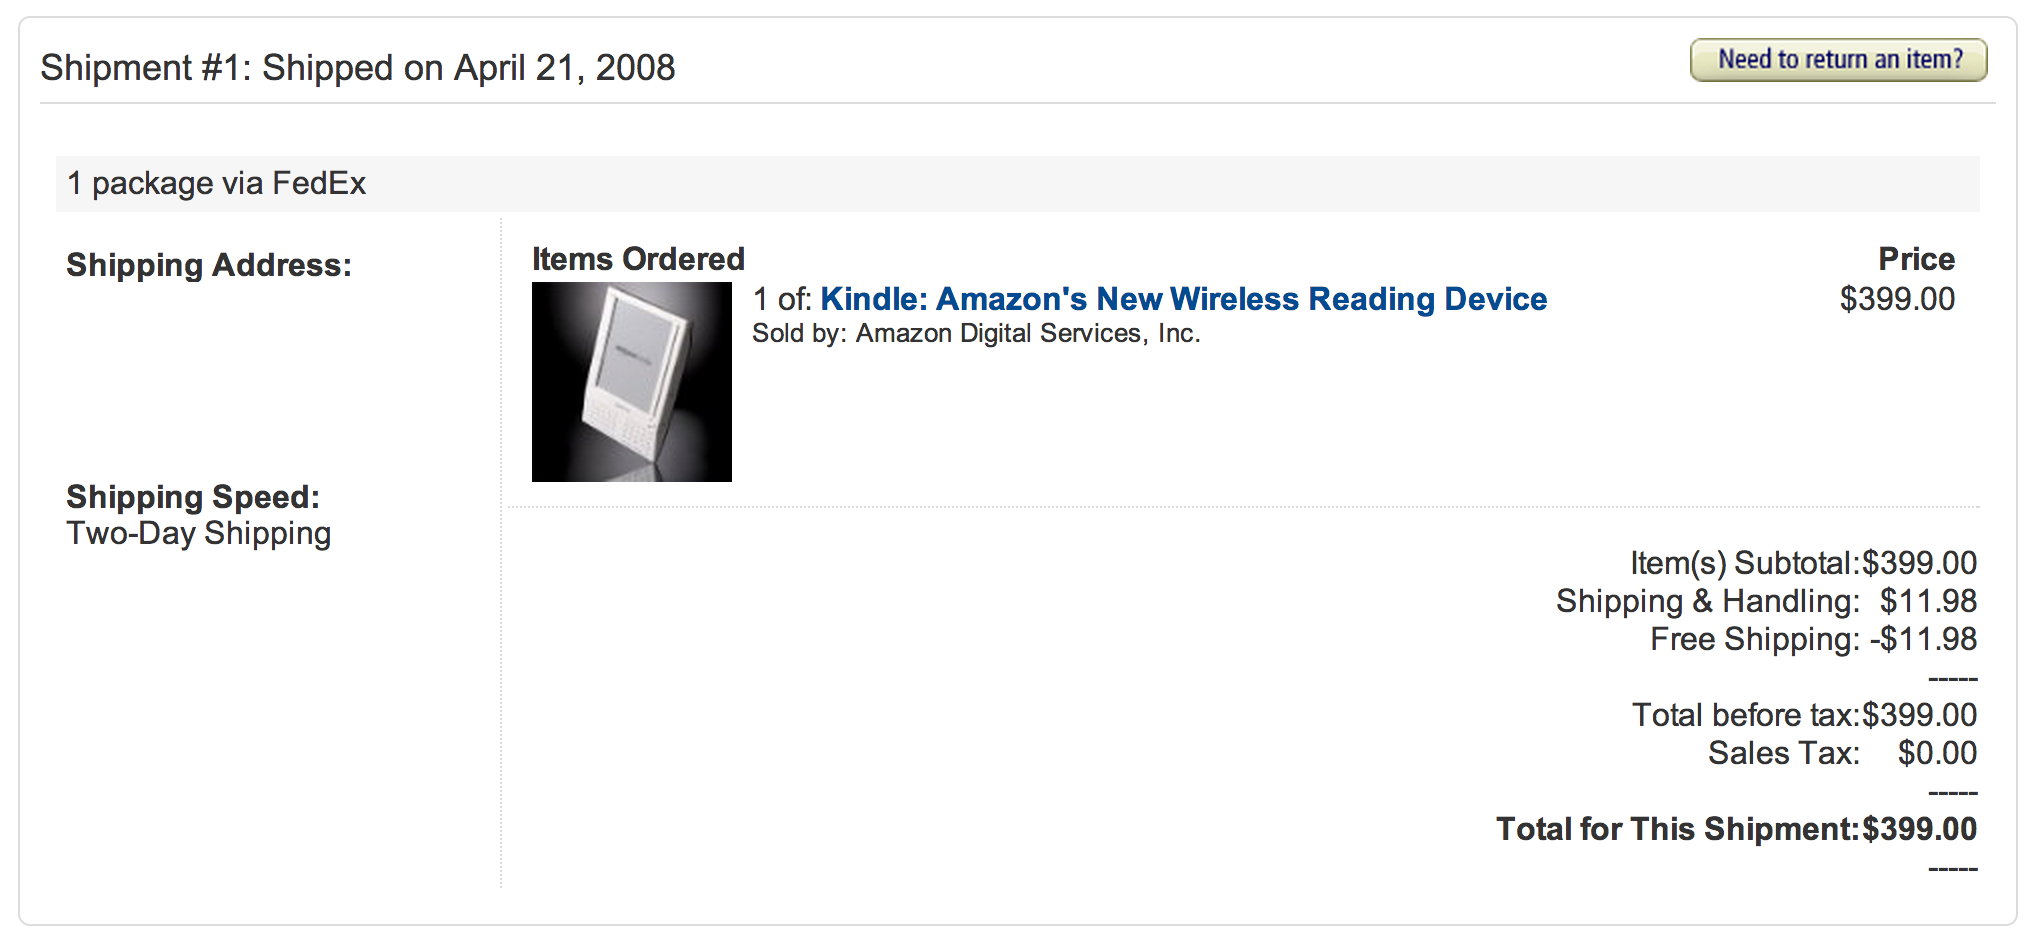
Task: Click the Shipping Address label
Action: click(209, 265)
